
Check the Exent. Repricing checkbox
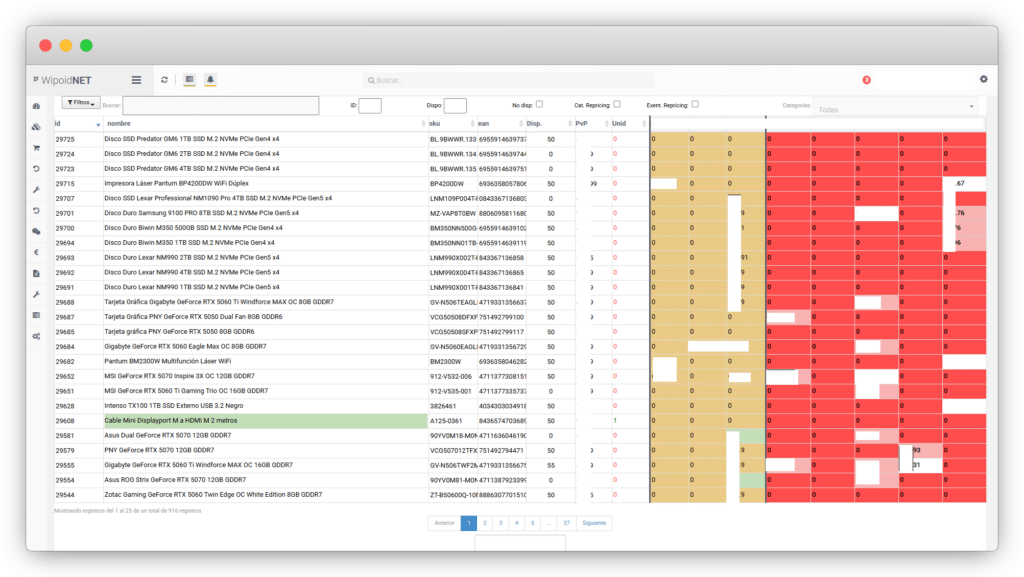(x=695, y=104)
